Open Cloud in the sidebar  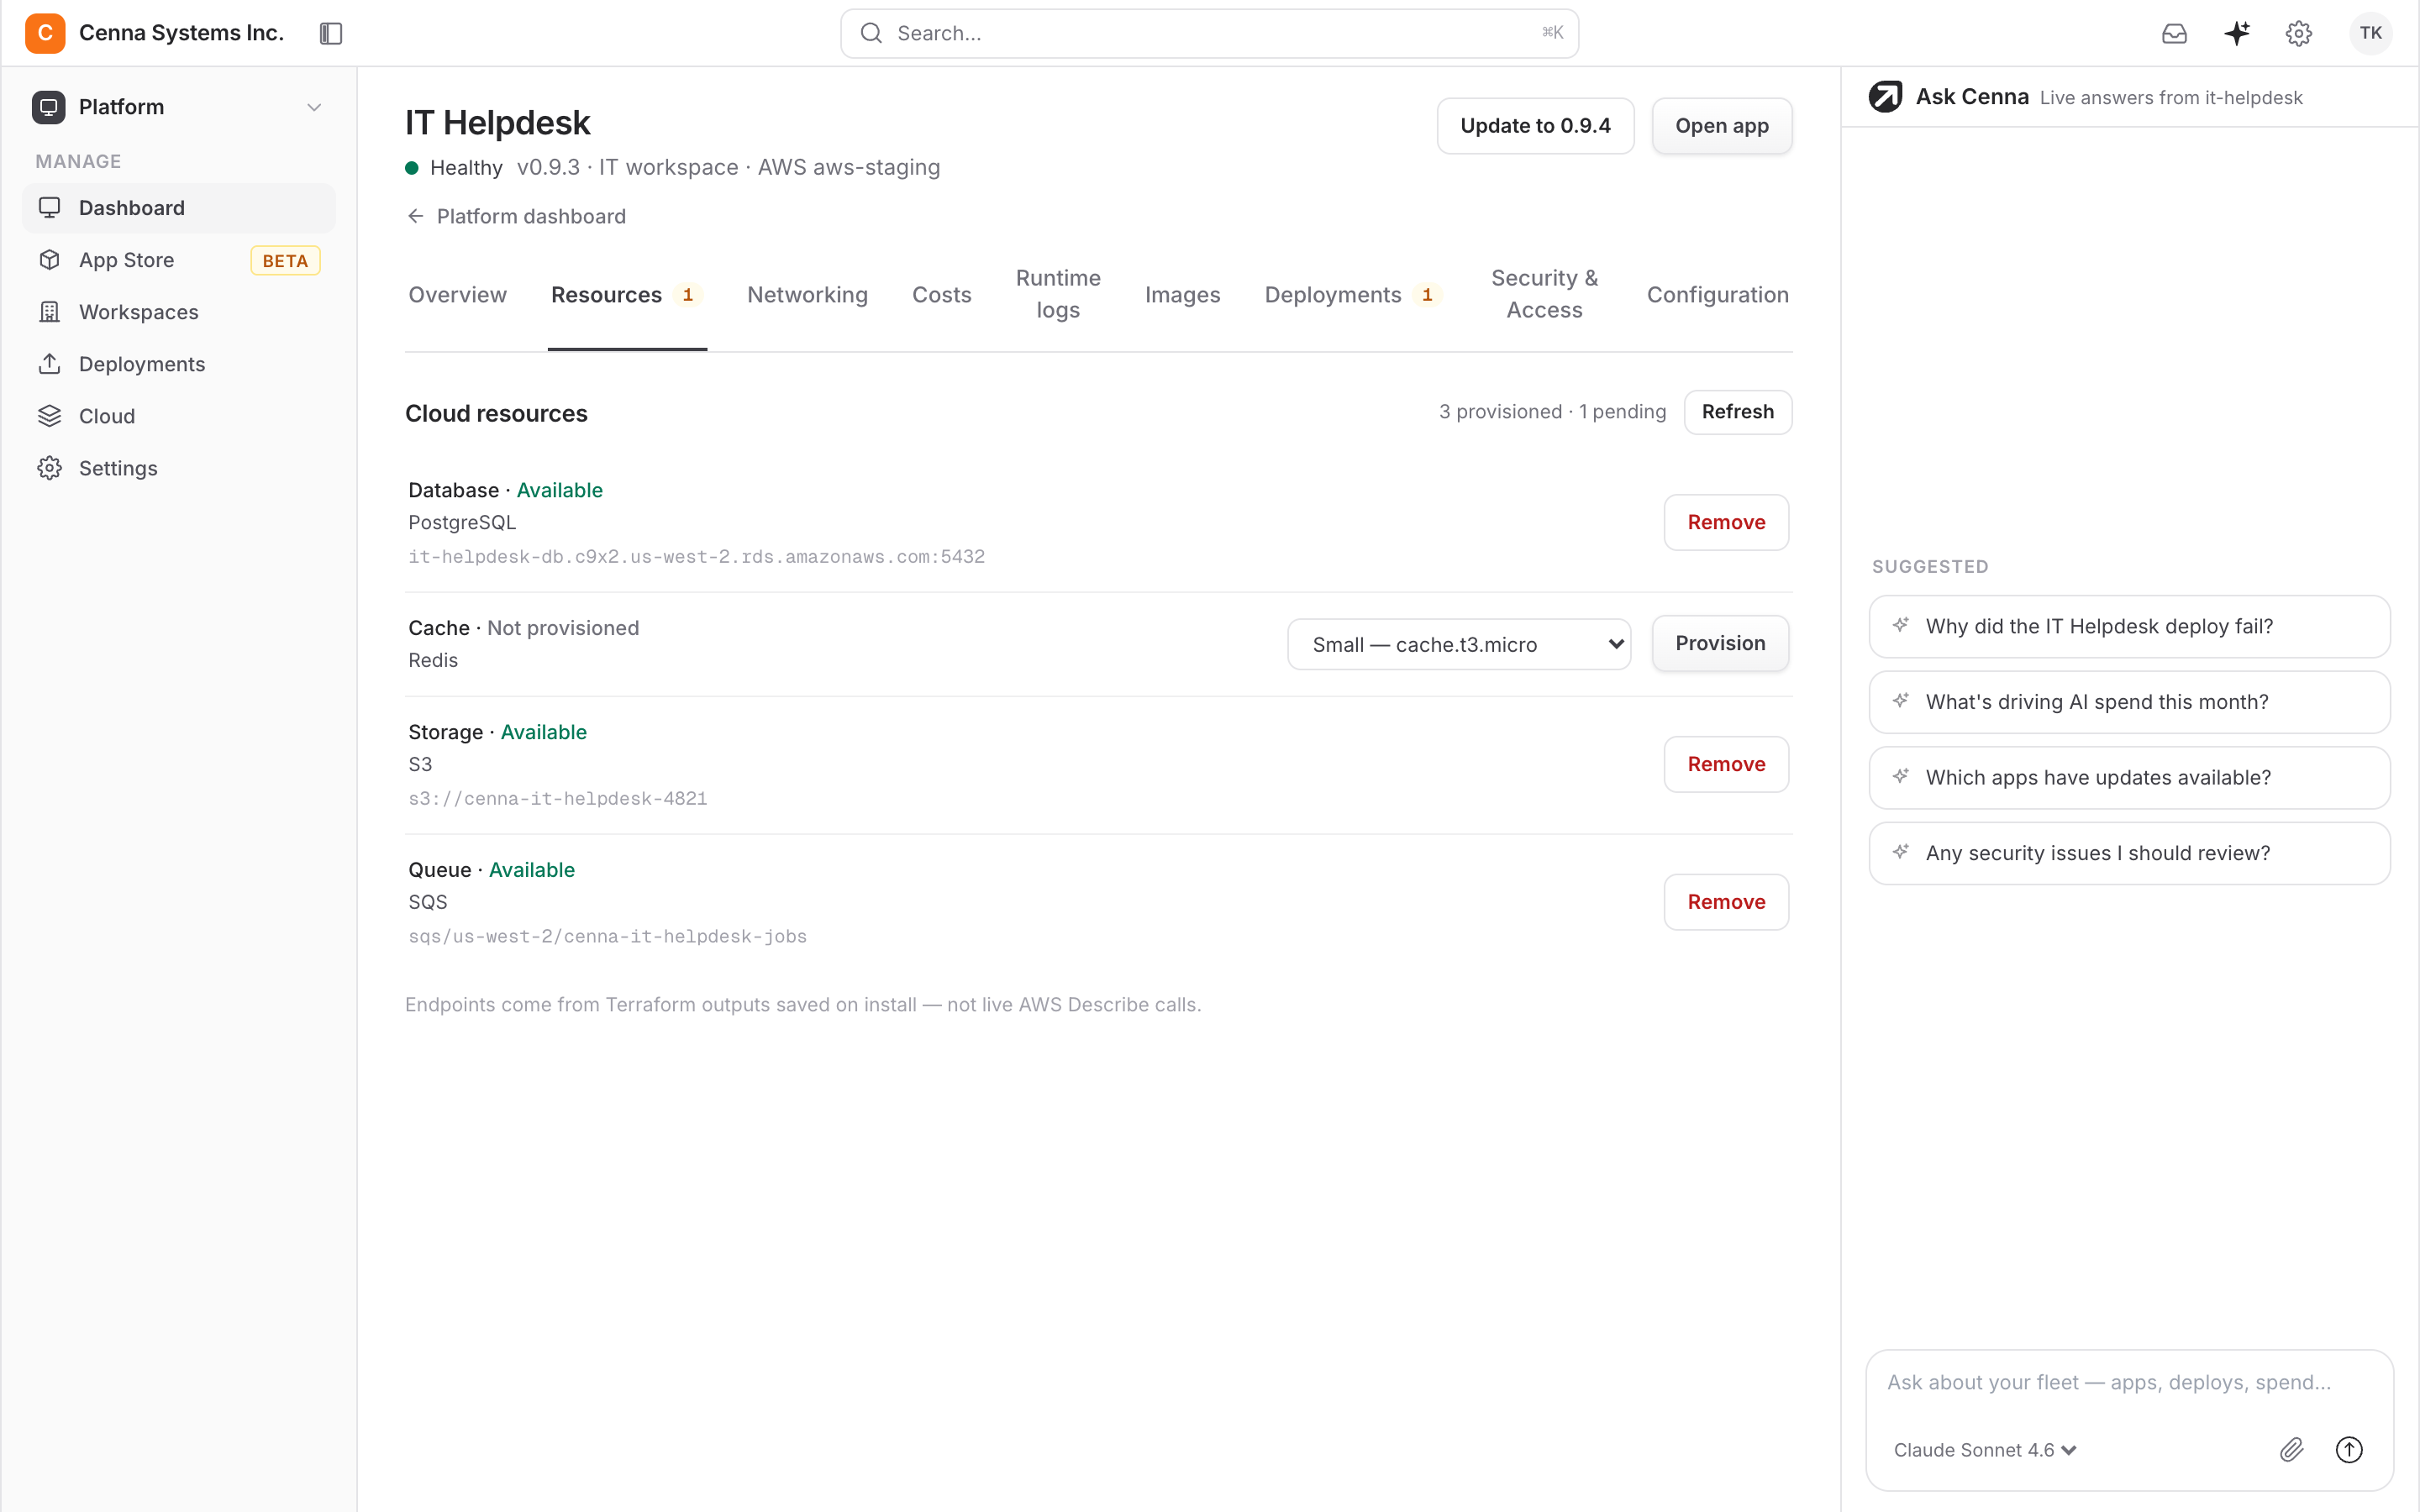point(179,416)
